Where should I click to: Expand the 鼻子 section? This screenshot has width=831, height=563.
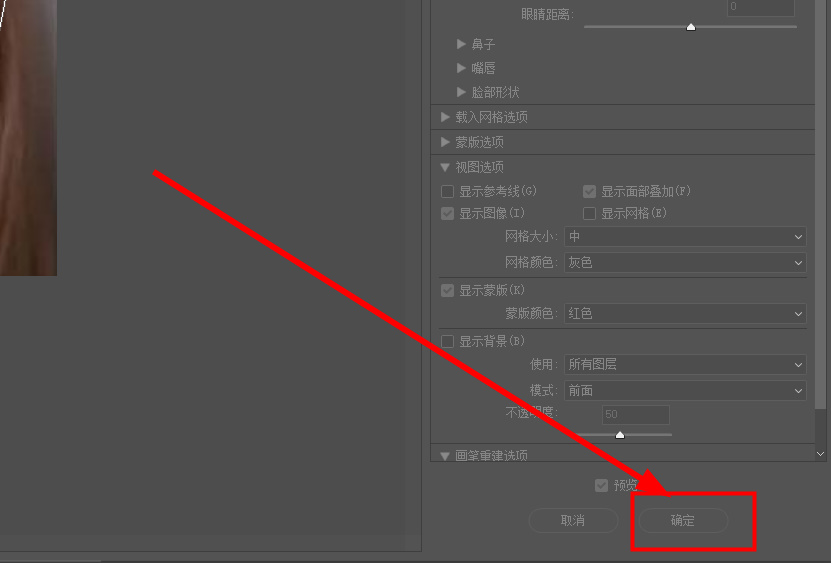[x=461, y=44]
